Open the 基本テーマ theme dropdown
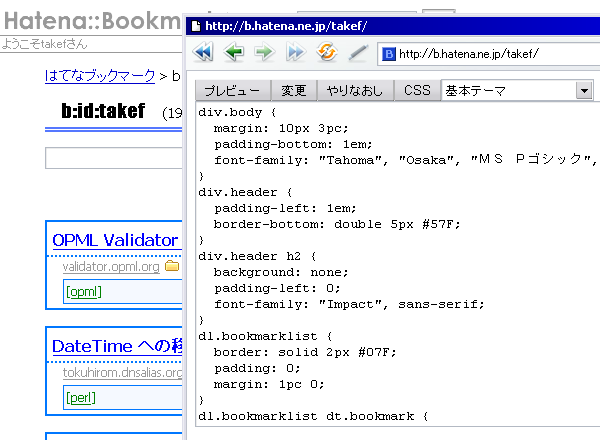Image resolution: width=600 pixels, height=440 pixels. click(517, 91)
